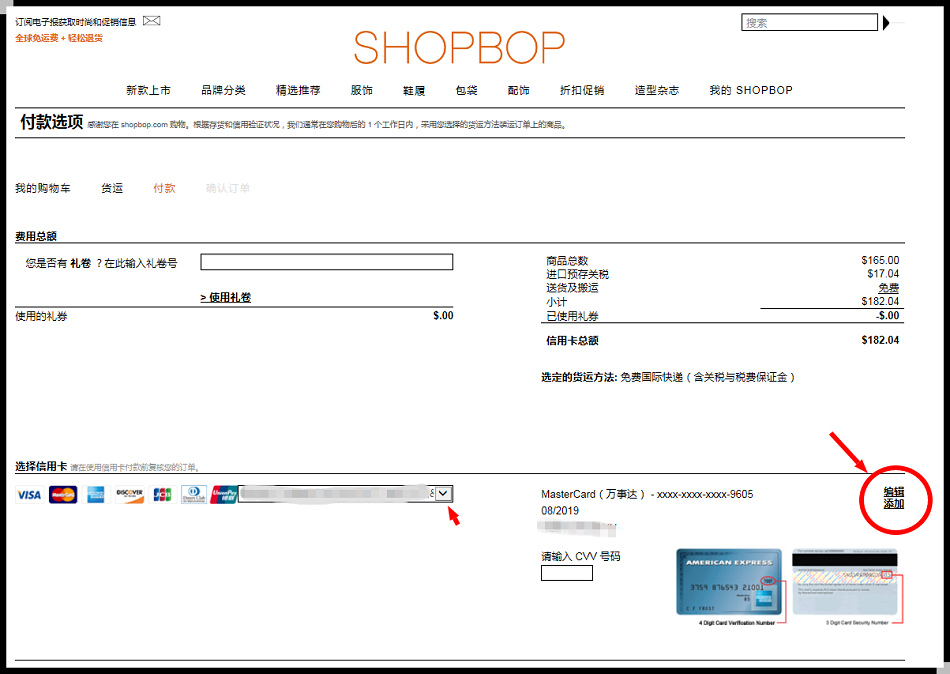
Task: Click the 确认订单 checkout step
Action: tap(228, 189)
